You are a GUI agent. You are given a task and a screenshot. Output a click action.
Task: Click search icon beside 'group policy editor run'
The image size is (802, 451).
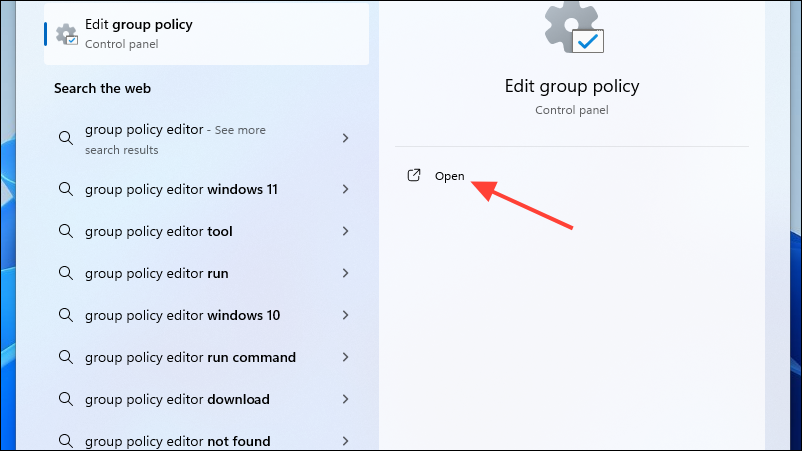(66, 273)
